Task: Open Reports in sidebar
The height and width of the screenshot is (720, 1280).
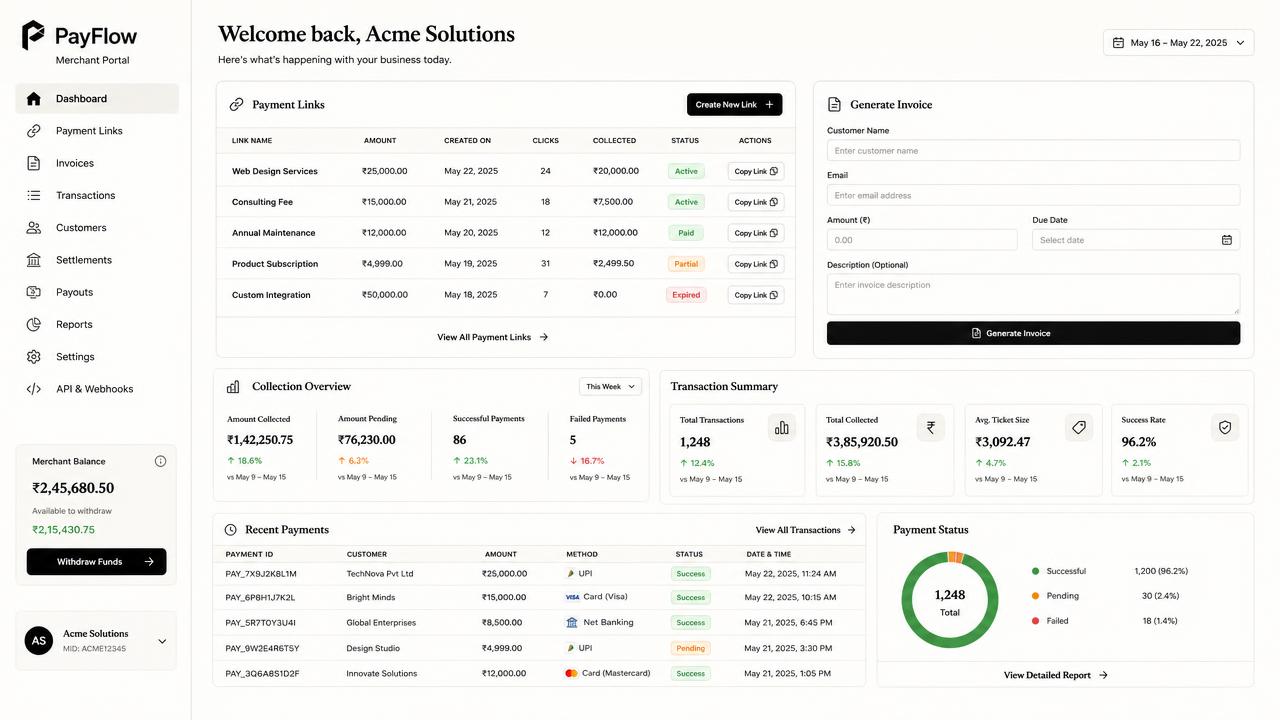Action: 97,324
